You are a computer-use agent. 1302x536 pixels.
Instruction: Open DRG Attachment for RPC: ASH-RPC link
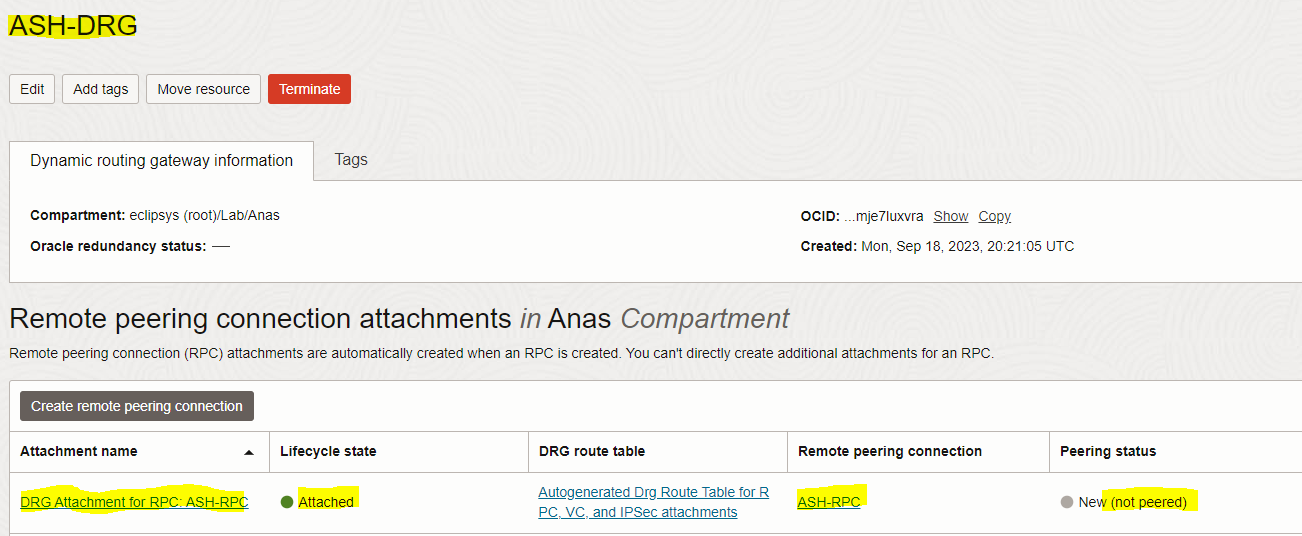[x=134, y=502]
